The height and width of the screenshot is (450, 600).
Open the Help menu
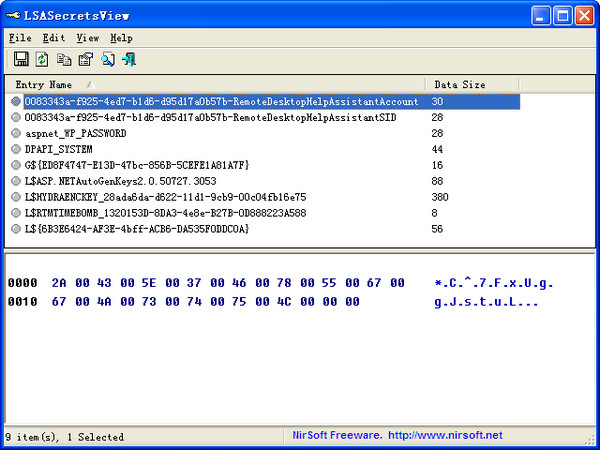point(121,38)
